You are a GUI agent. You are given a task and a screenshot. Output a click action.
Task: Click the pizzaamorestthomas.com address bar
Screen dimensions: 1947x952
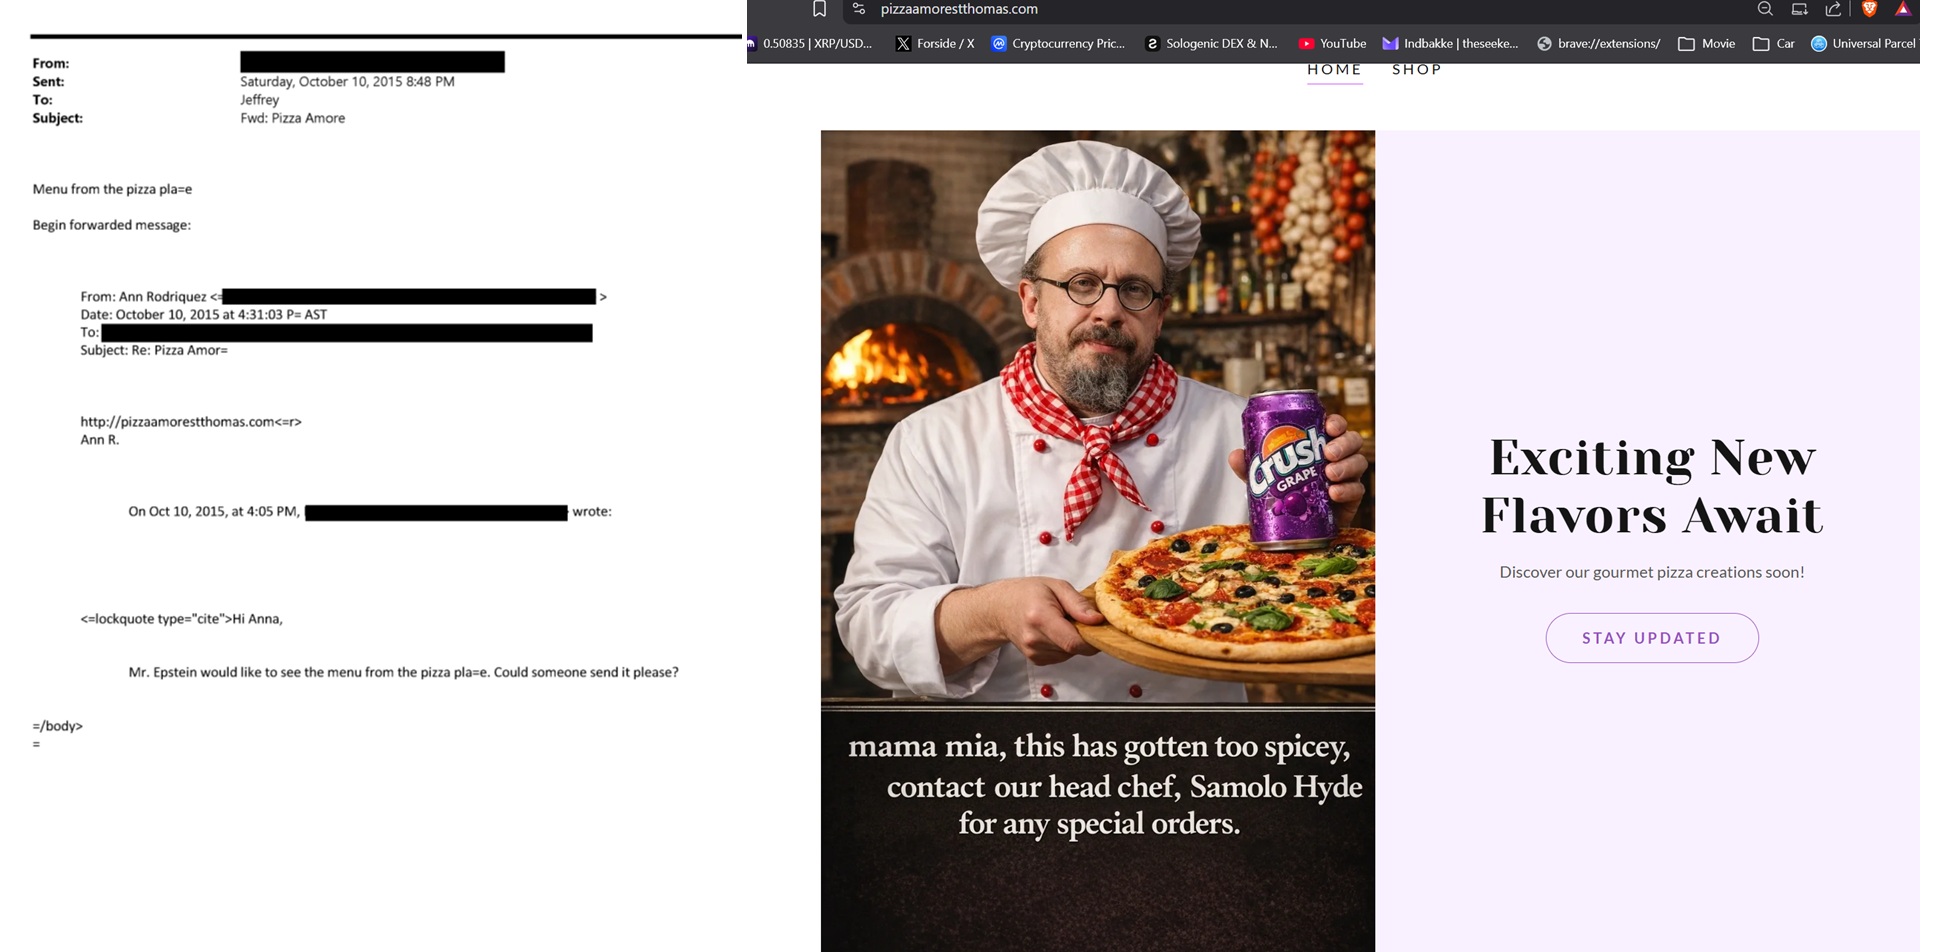[x=959, y=9]
